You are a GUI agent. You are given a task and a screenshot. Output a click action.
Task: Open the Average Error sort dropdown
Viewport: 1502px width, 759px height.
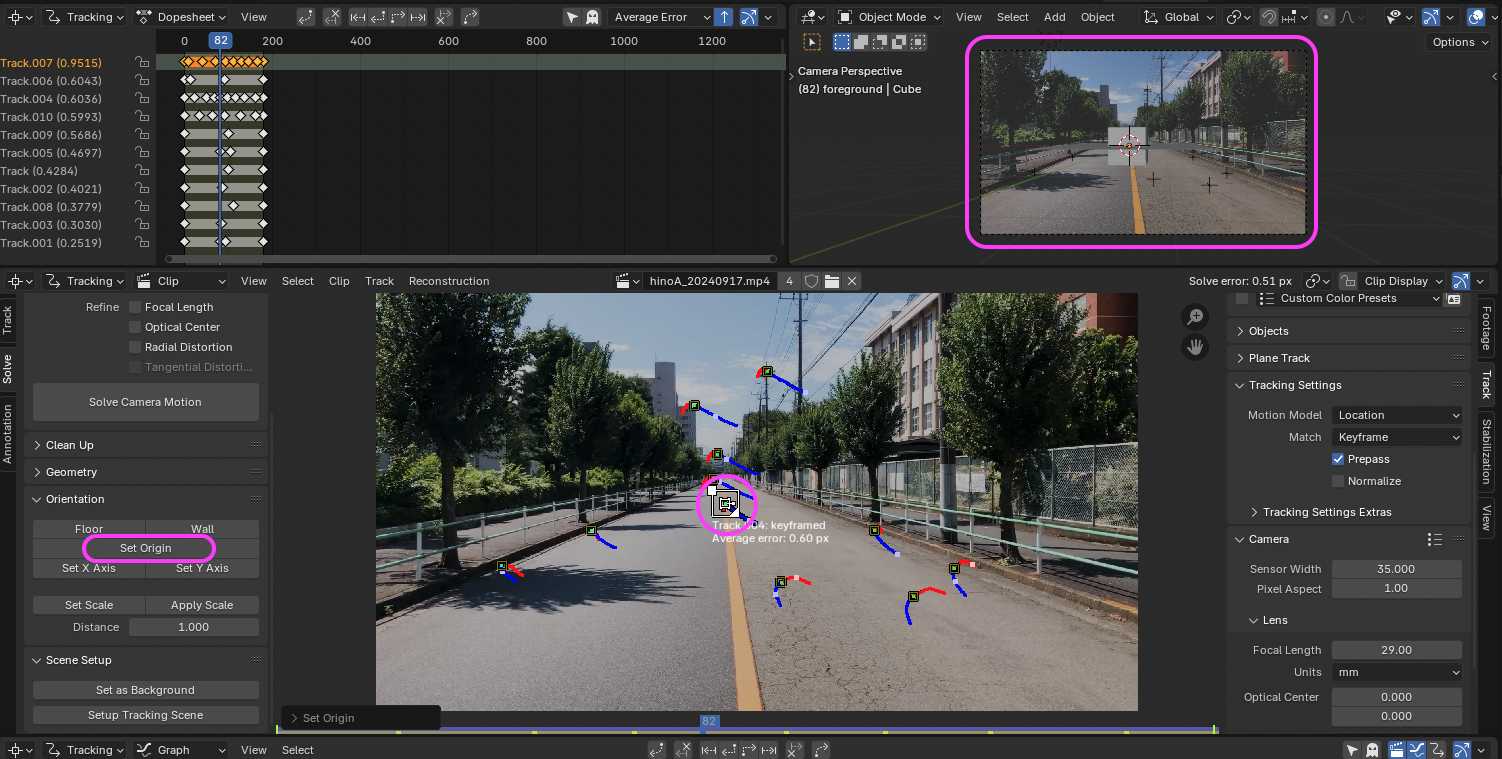[x=660, y=17]
